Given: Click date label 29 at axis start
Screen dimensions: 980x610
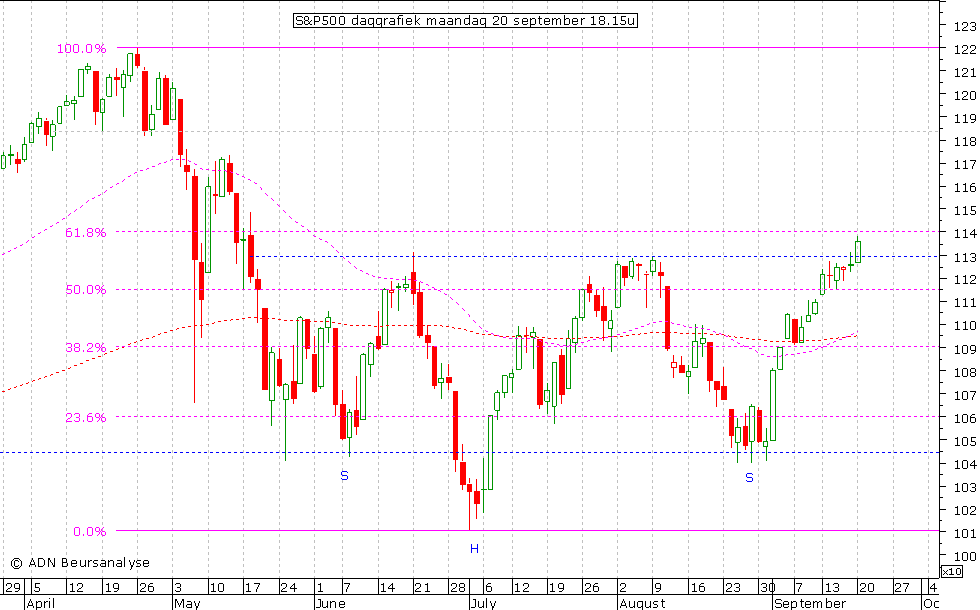Looking at the screenshot, I should (x=12, y=588).
